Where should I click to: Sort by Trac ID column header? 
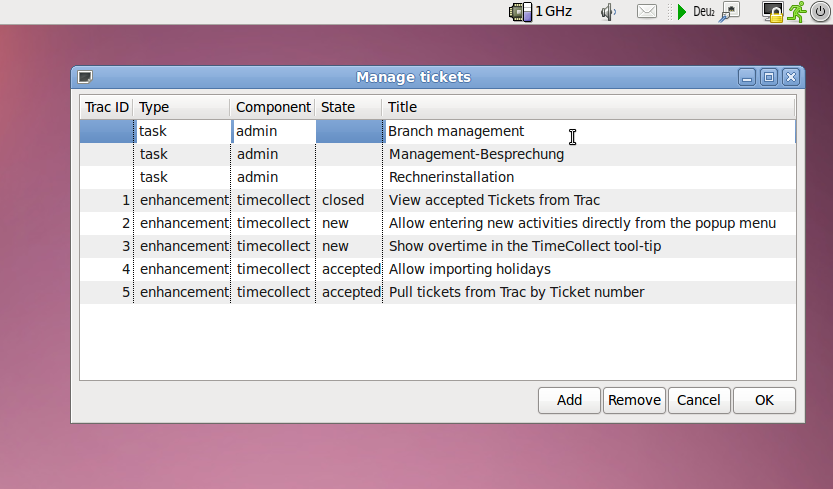[106, 107]
